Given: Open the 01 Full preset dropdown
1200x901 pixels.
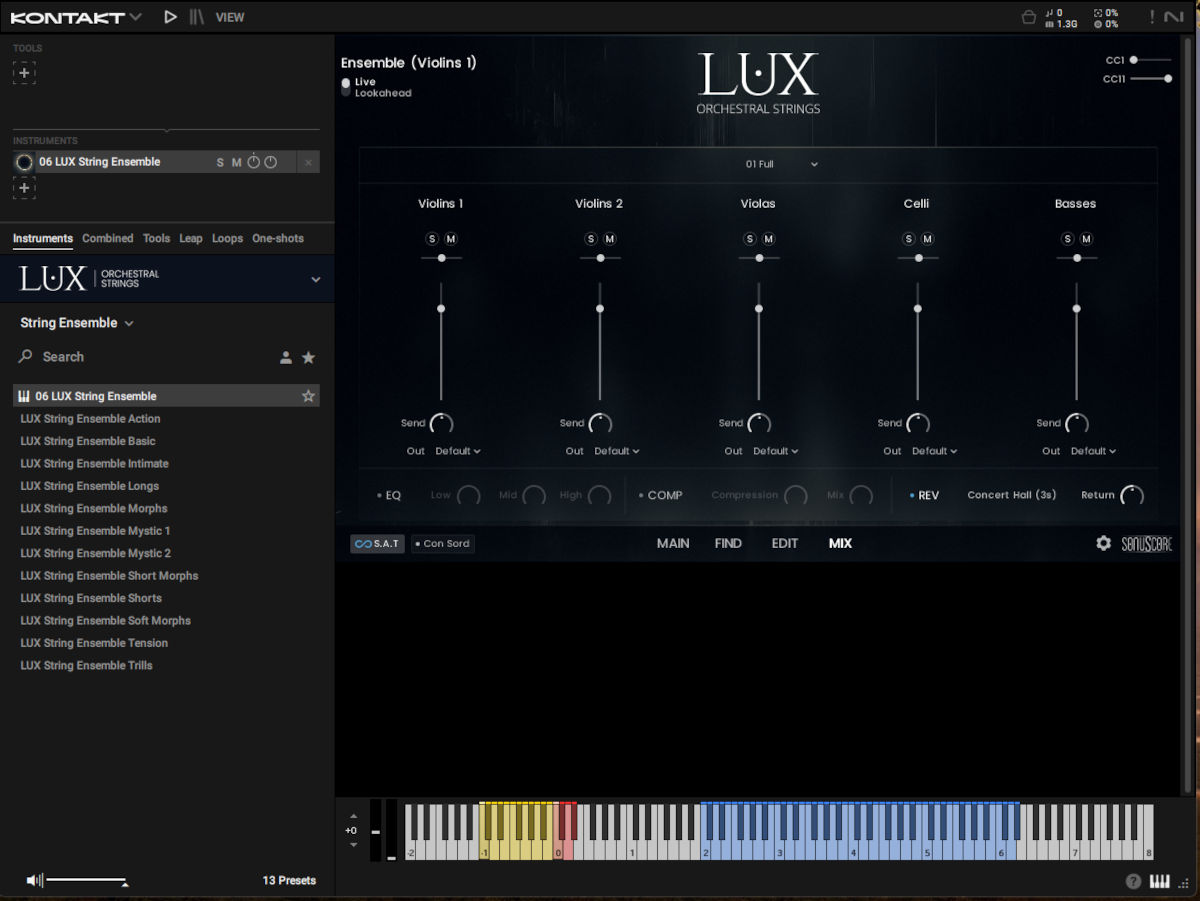Looking at the screenshot, I should coord(781,164).
